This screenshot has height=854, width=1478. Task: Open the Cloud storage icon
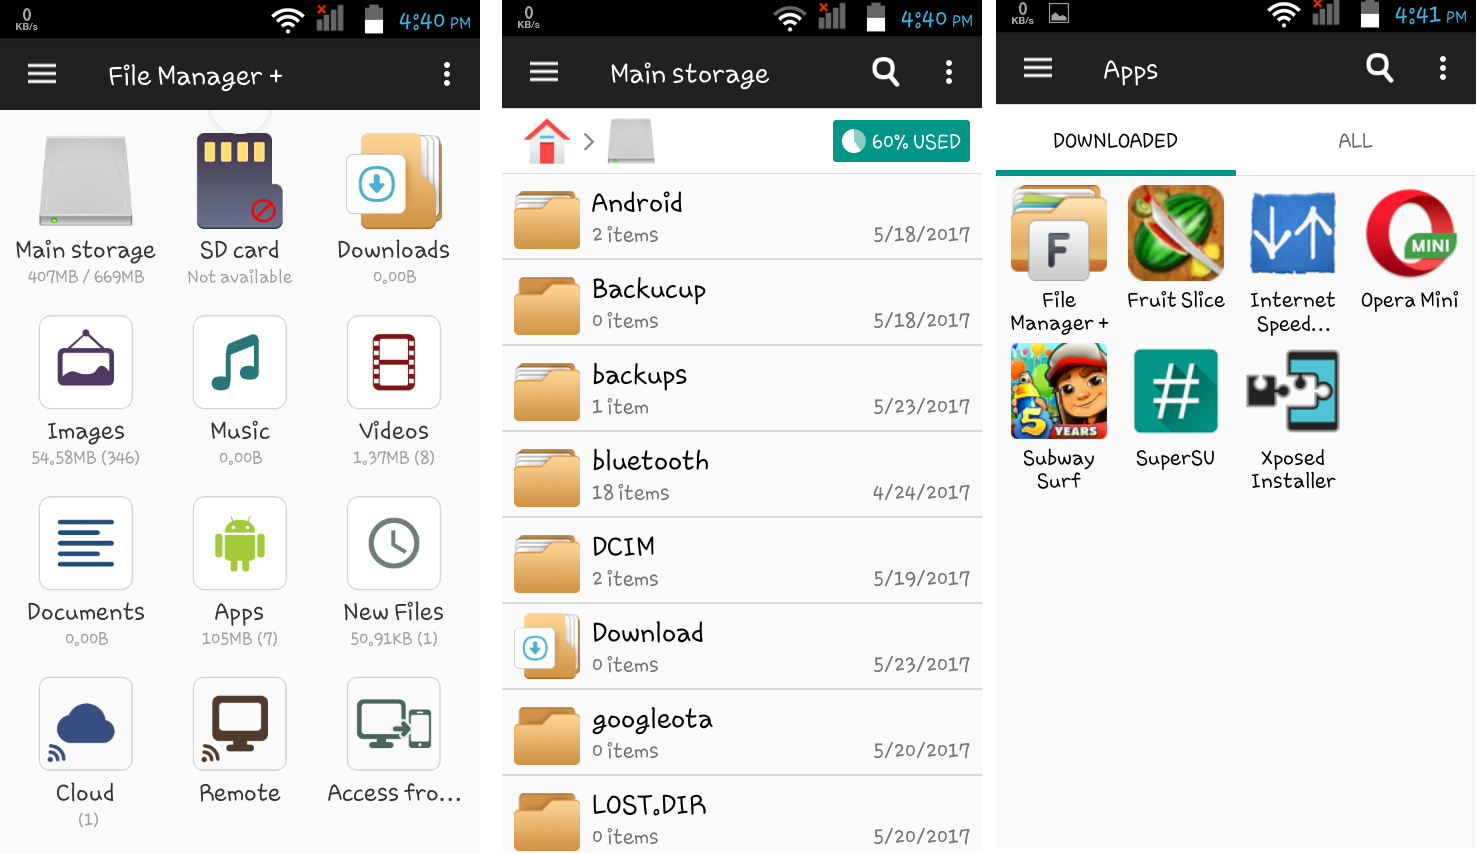click(86, 724)
